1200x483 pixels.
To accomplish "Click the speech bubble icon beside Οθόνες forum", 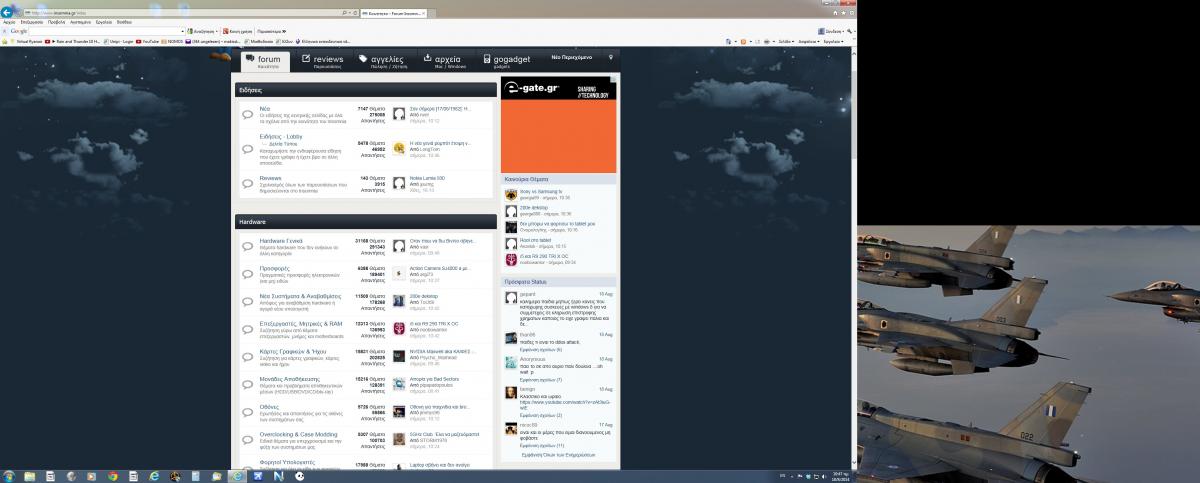I will tap(247, 411).
